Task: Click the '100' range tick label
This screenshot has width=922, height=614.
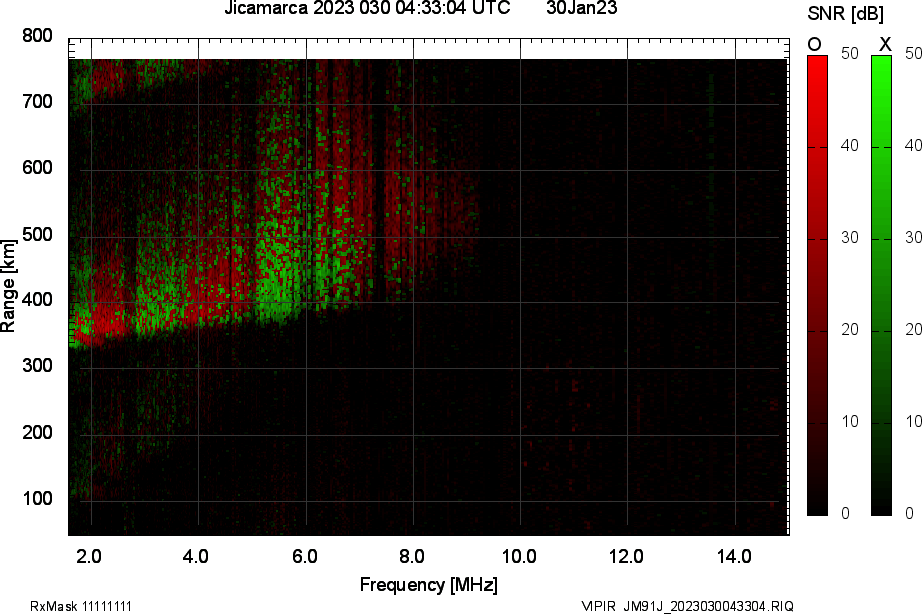Action: [37, 499]
